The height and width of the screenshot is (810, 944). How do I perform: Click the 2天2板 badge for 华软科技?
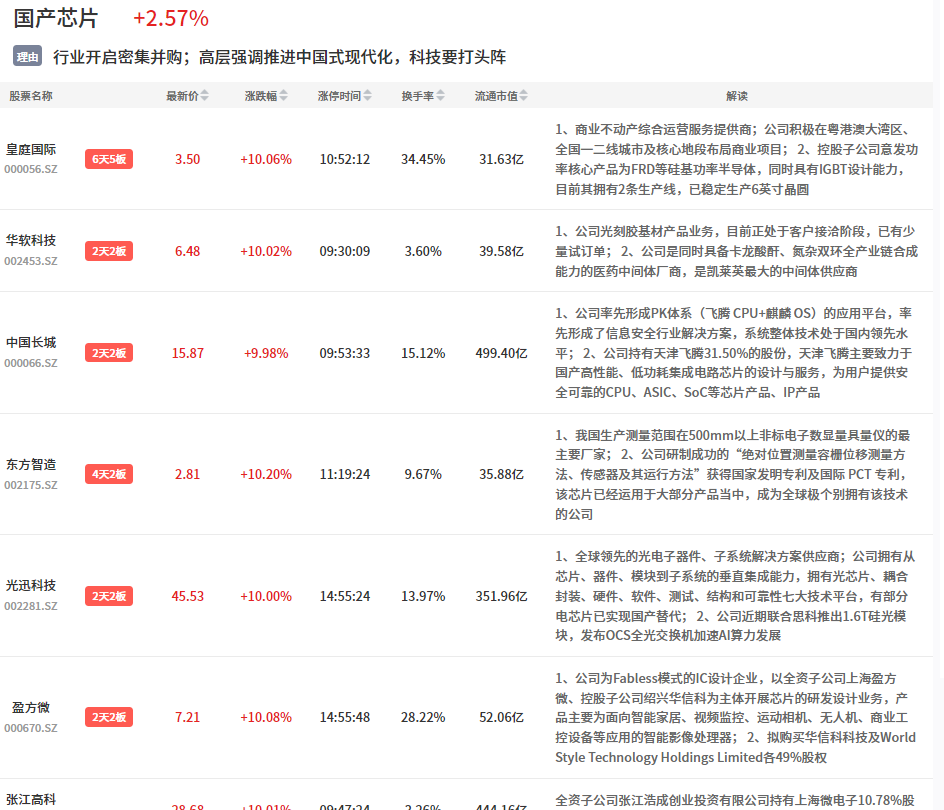[109, 251]
